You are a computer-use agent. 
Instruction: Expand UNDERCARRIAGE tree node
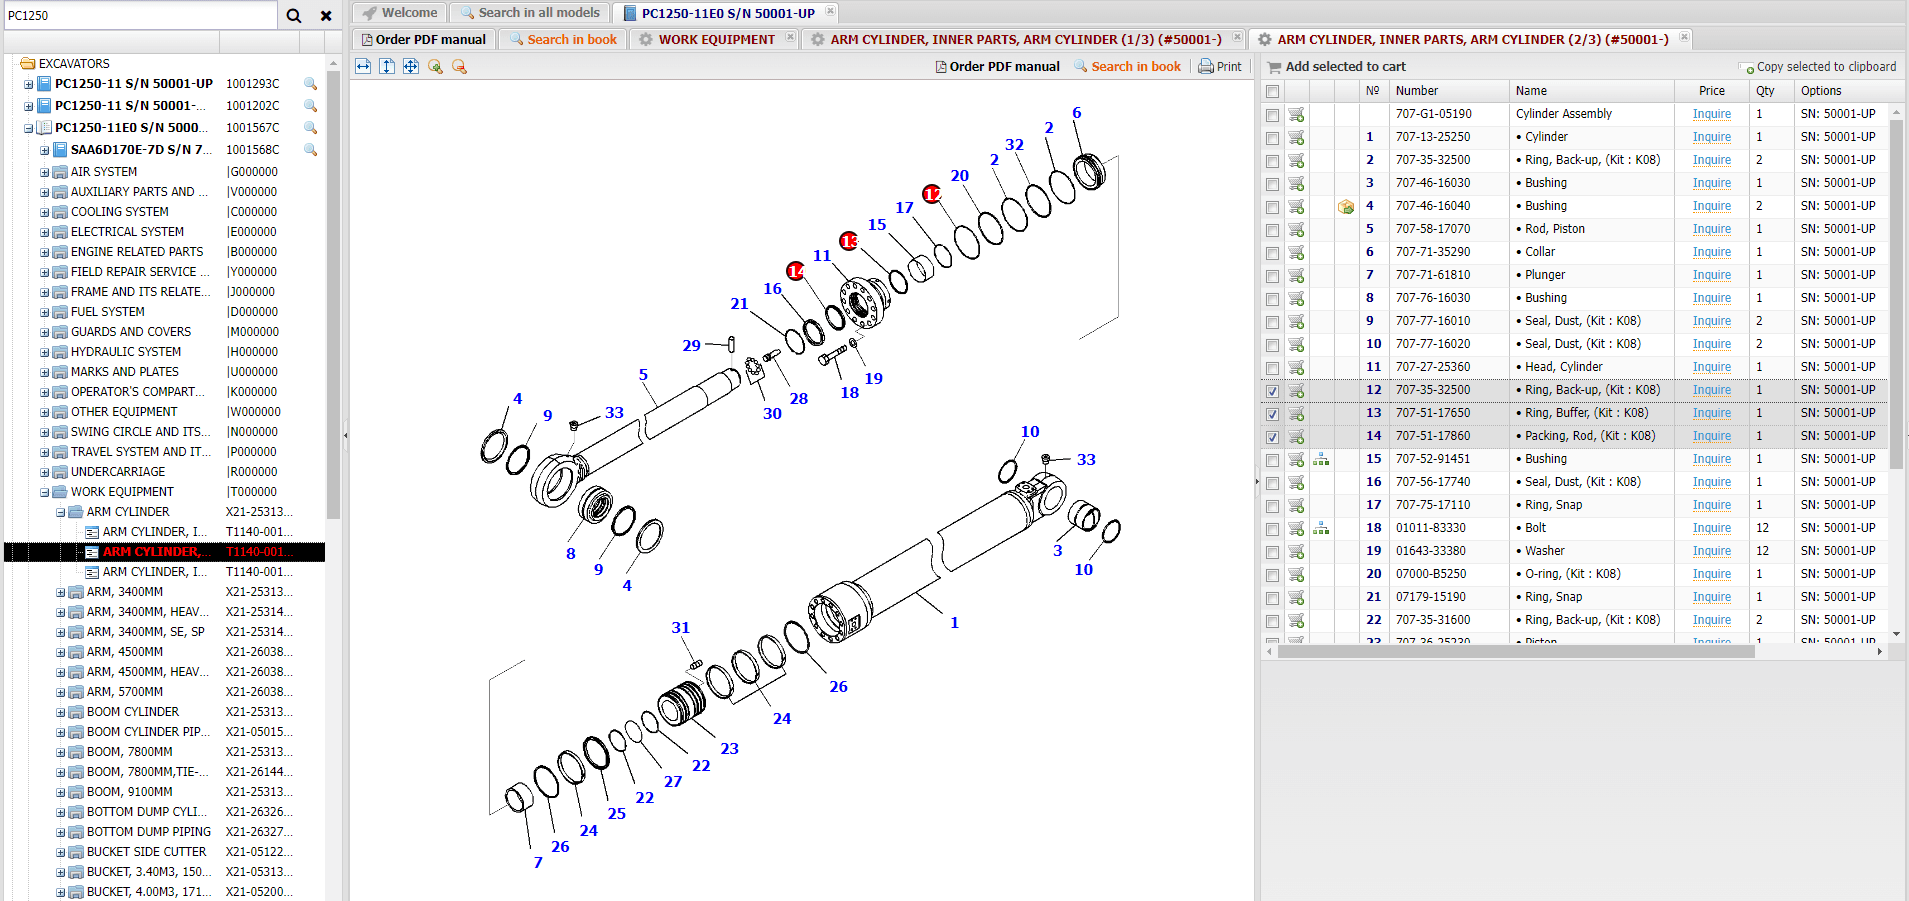pyautogui.click(x=44, y=472)
